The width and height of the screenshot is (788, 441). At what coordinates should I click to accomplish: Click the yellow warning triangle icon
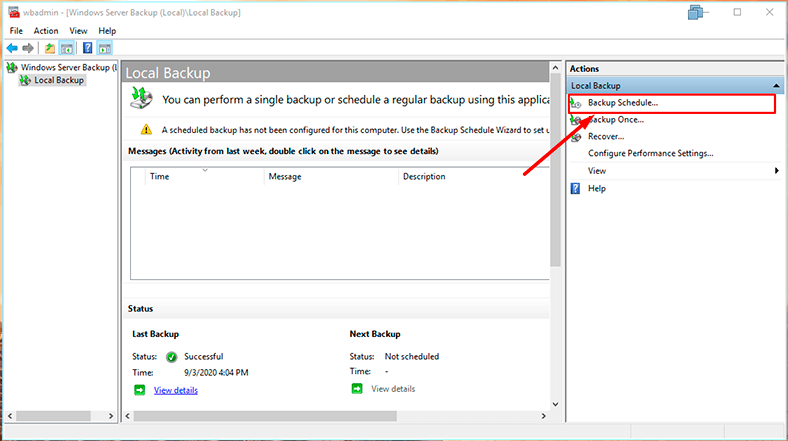[x=146, y=130]
